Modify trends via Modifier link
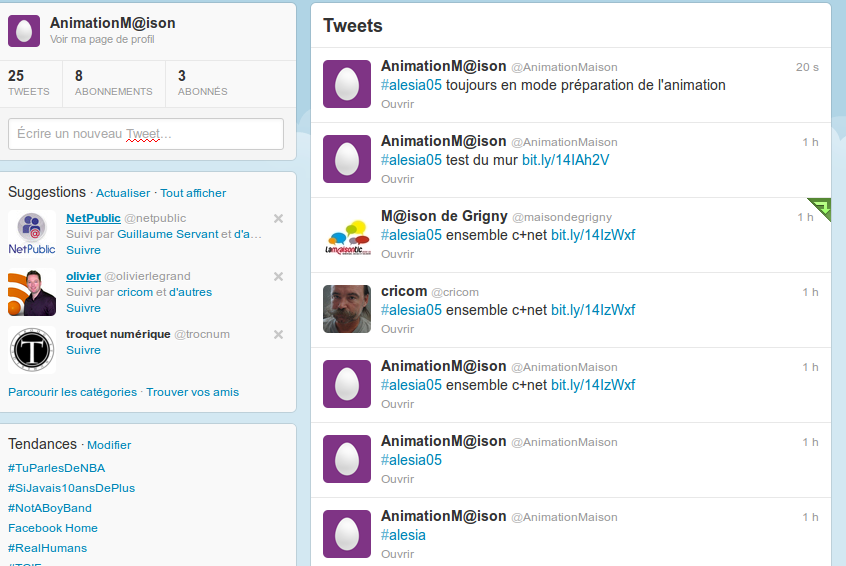The width and height of the screenshot is (846, 566). 109,445
